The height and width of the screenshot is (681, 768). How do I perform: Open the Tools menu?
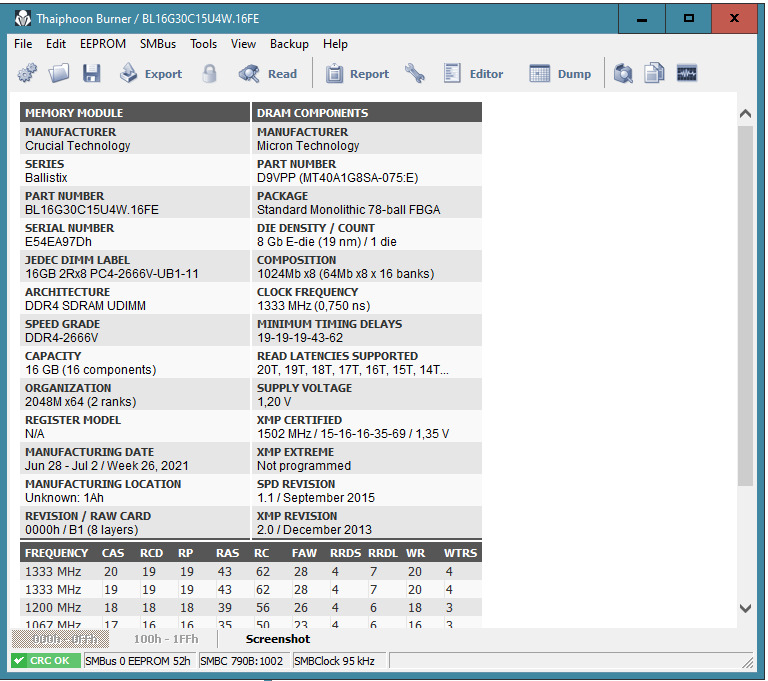tap(203, 44)
